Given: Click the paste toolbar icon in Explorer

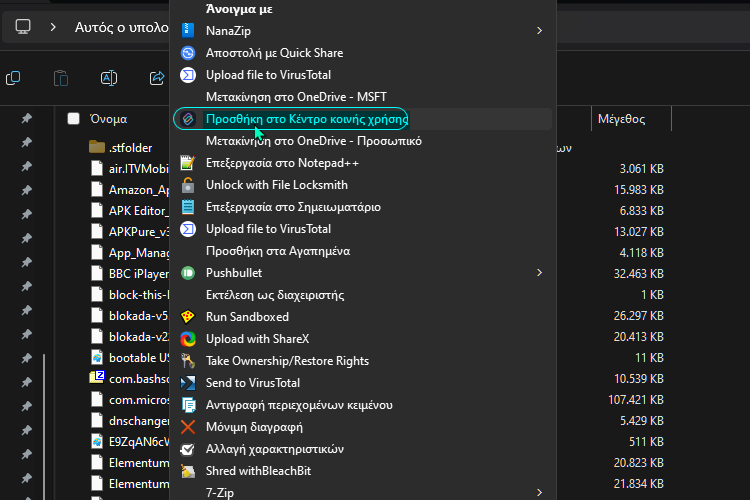Looking at the screenshot, I should 61,78.
